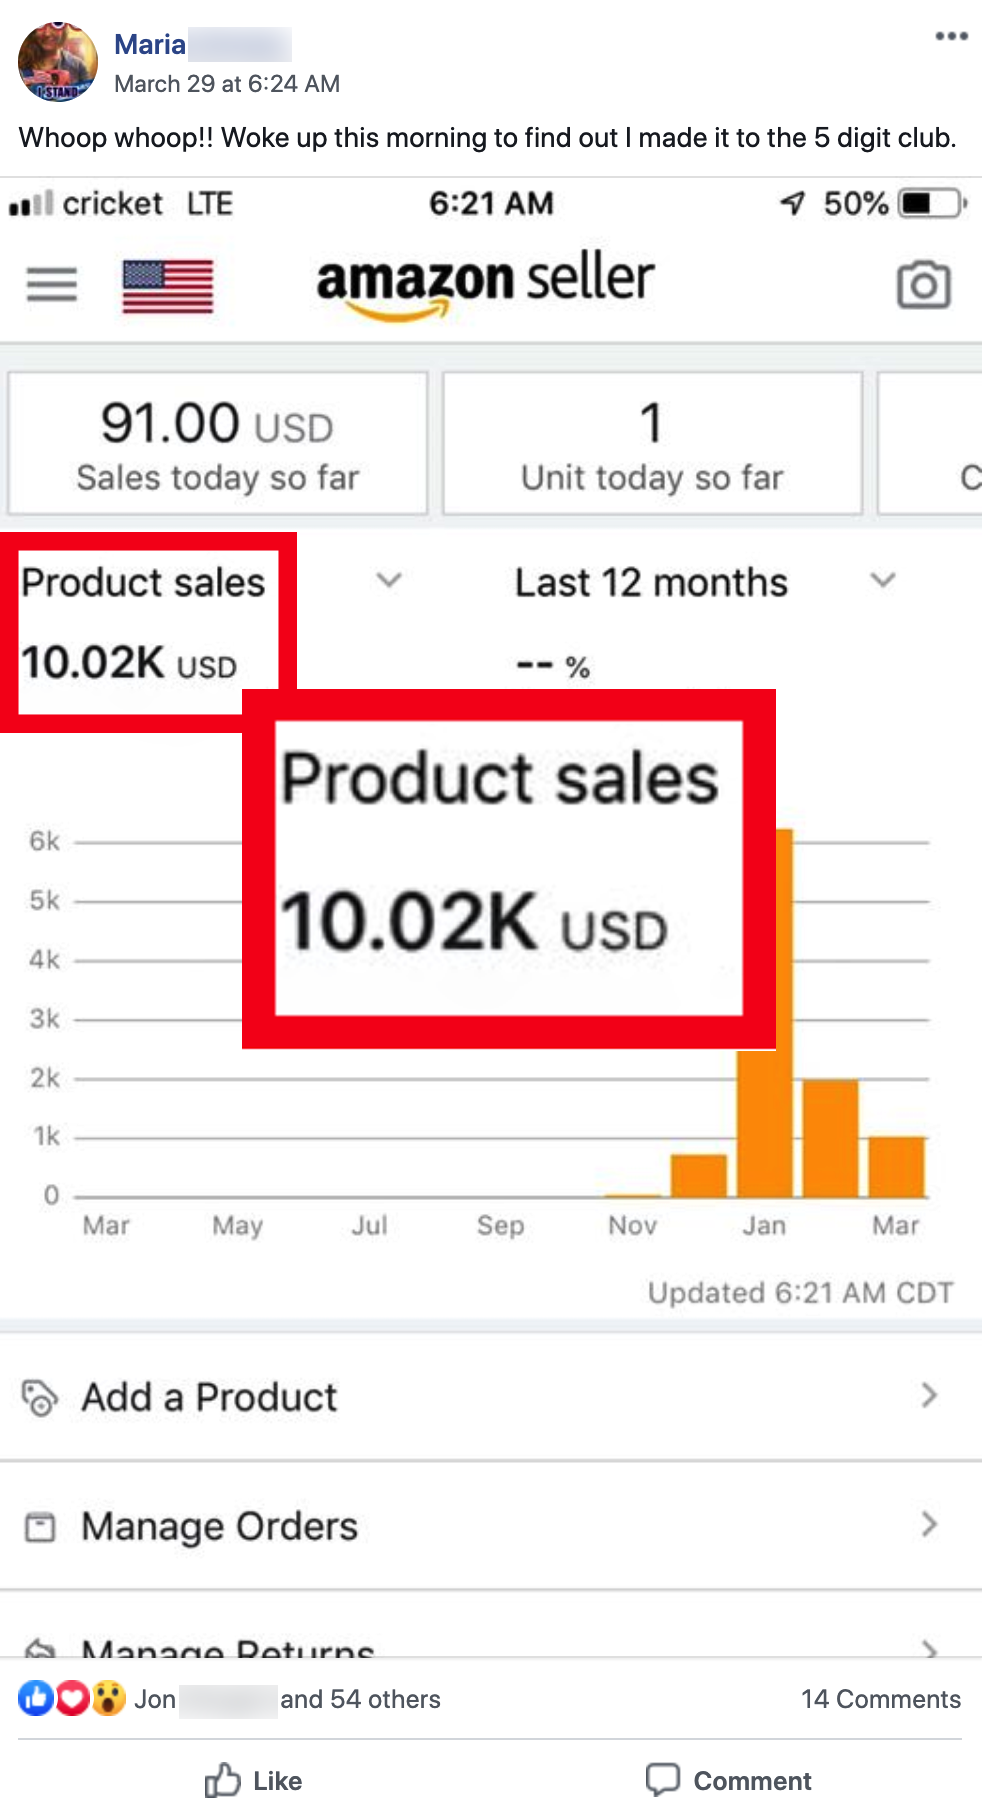Screen dimensions: 982x1818
Task: Click the post options three-dots icon
Action: tap(951, 37)
